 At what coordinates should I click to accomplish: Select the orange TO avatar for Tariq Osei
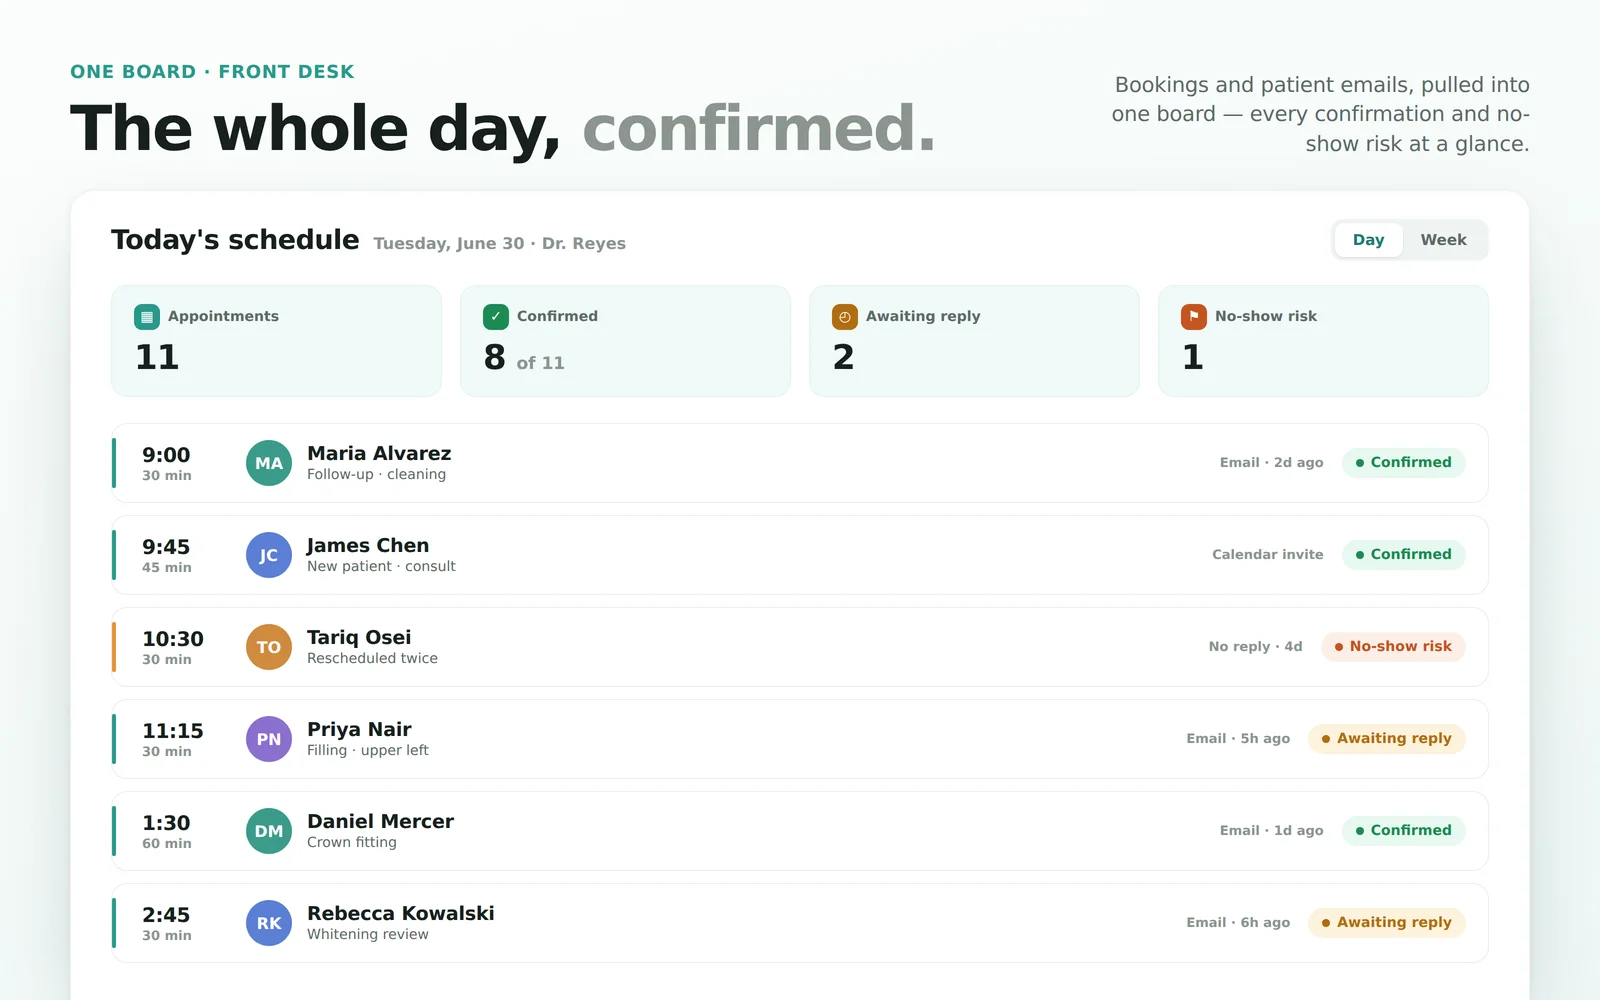click(269, 647)
